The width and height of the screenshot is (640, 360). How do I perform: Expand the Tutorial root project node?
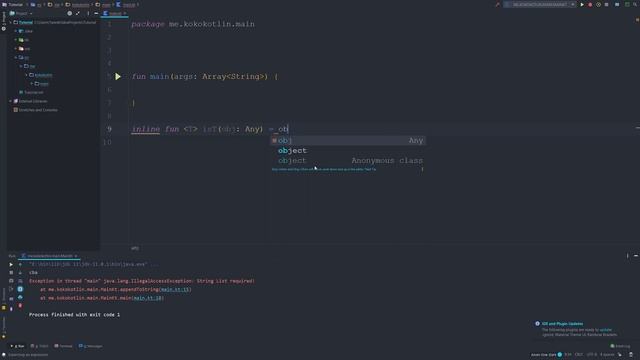point(11,22)
